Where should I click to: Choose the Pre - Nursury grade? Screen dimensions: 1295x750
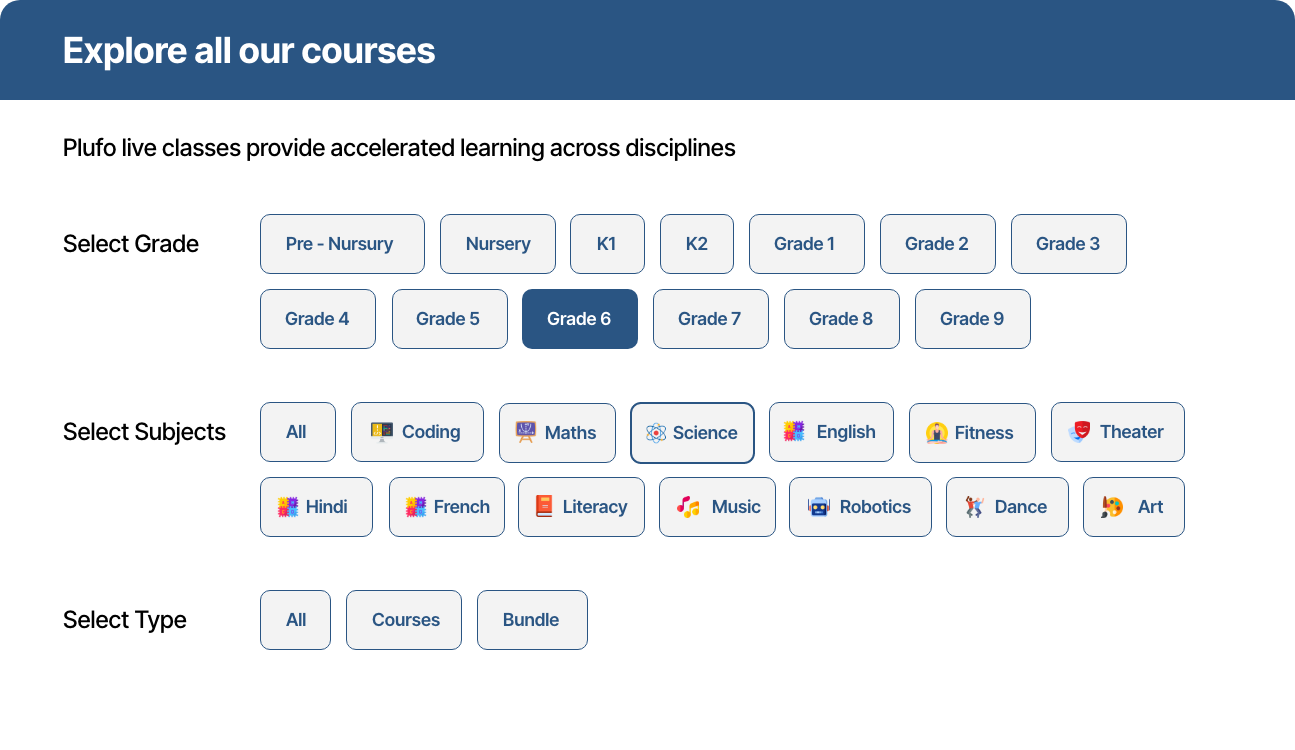coord(341,244)
